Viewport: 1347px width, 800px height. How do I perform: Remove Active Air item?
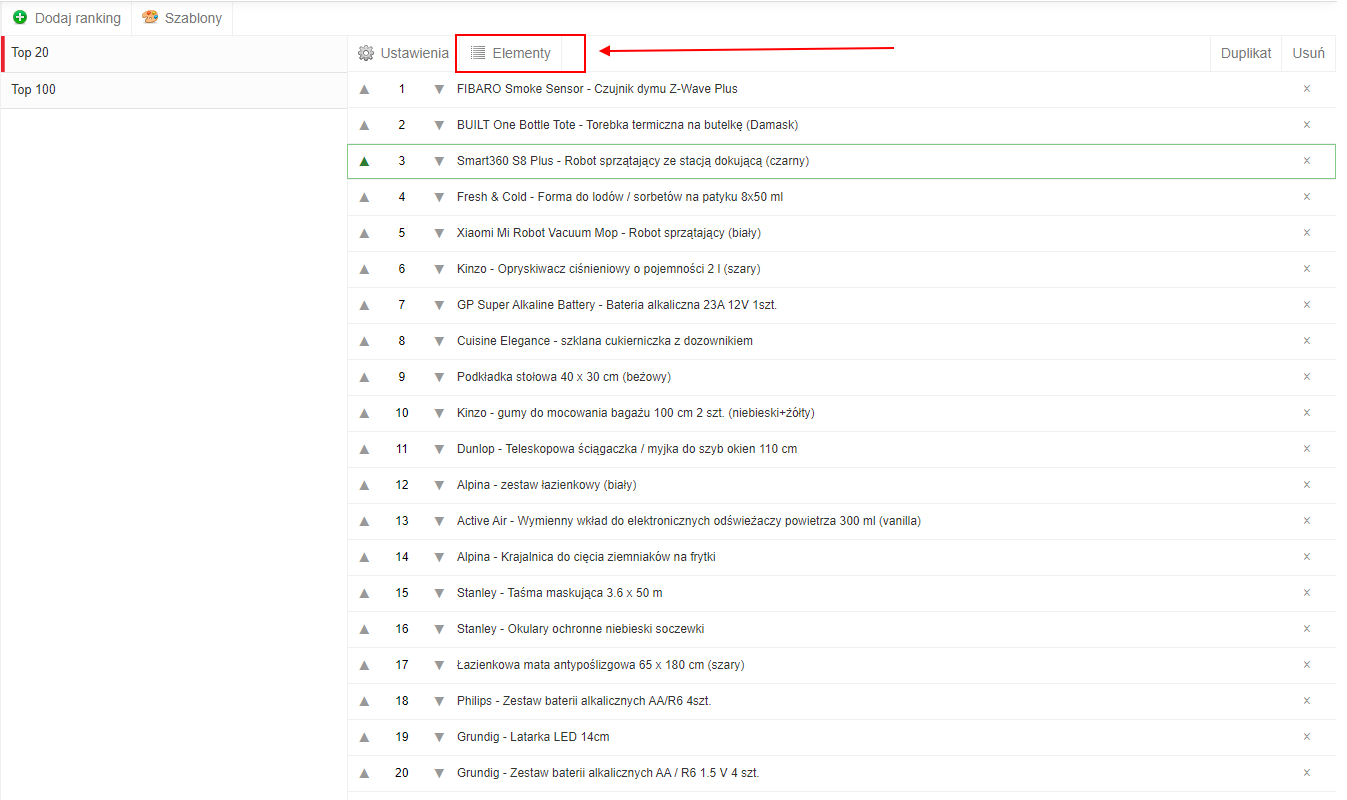pos(1306,521)
